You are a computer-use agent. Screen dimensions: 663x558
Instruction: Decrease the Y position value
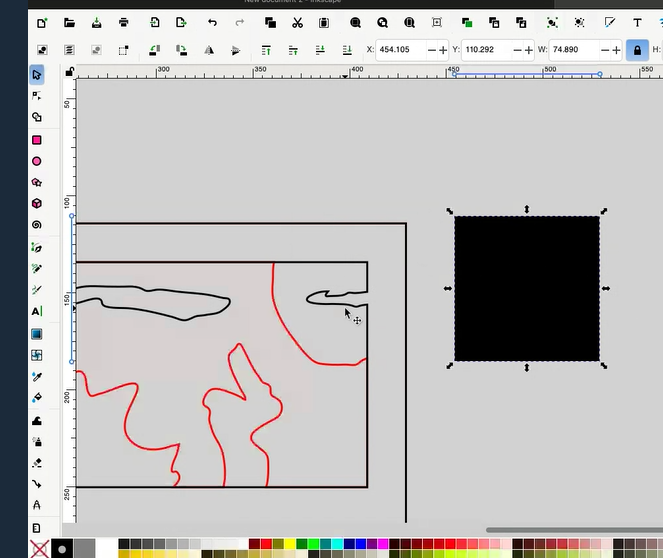[x=518, y=50]
